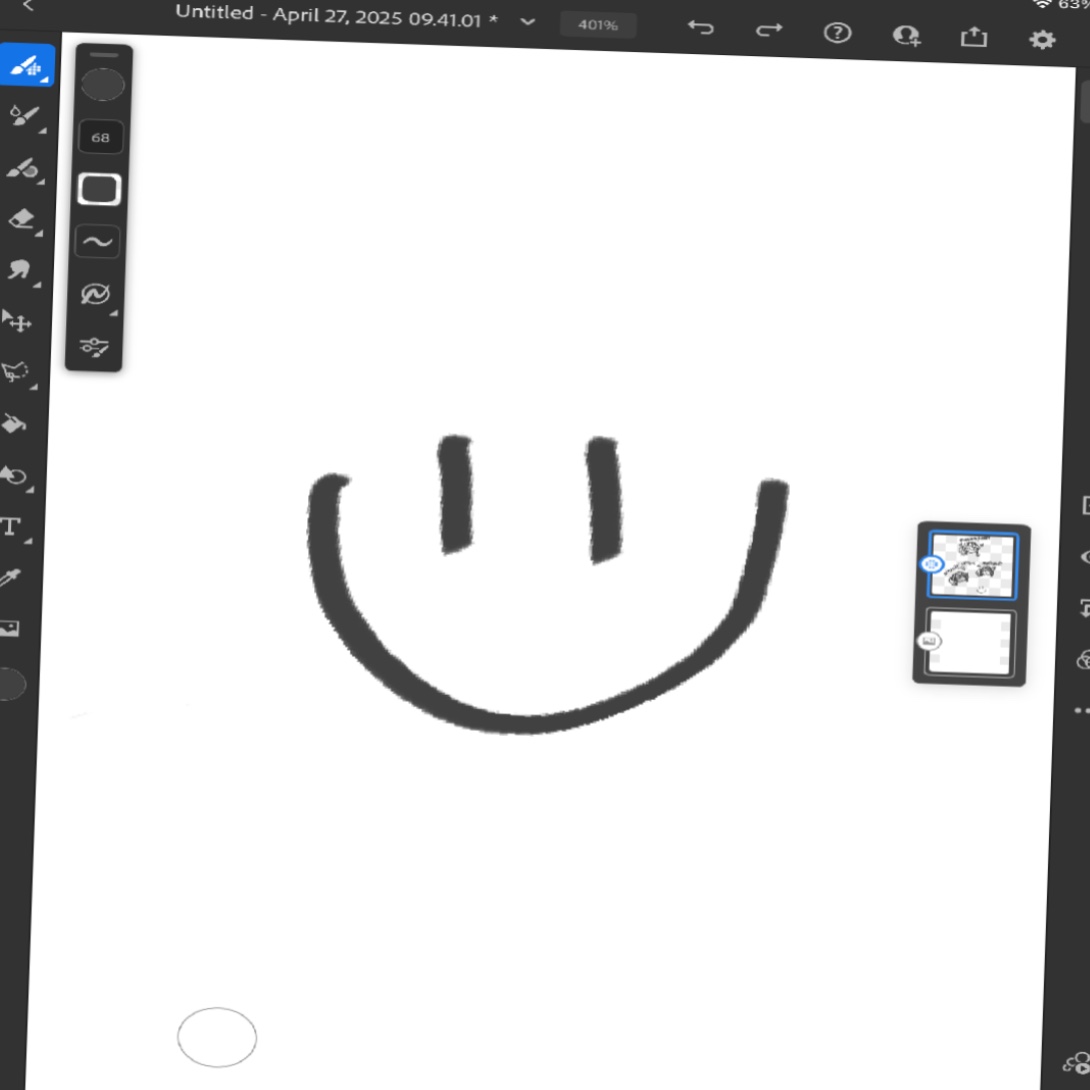1090x1090 pixels.
Task: Expand the Pixel Brush tool options arrow
Action: [45, 80]
